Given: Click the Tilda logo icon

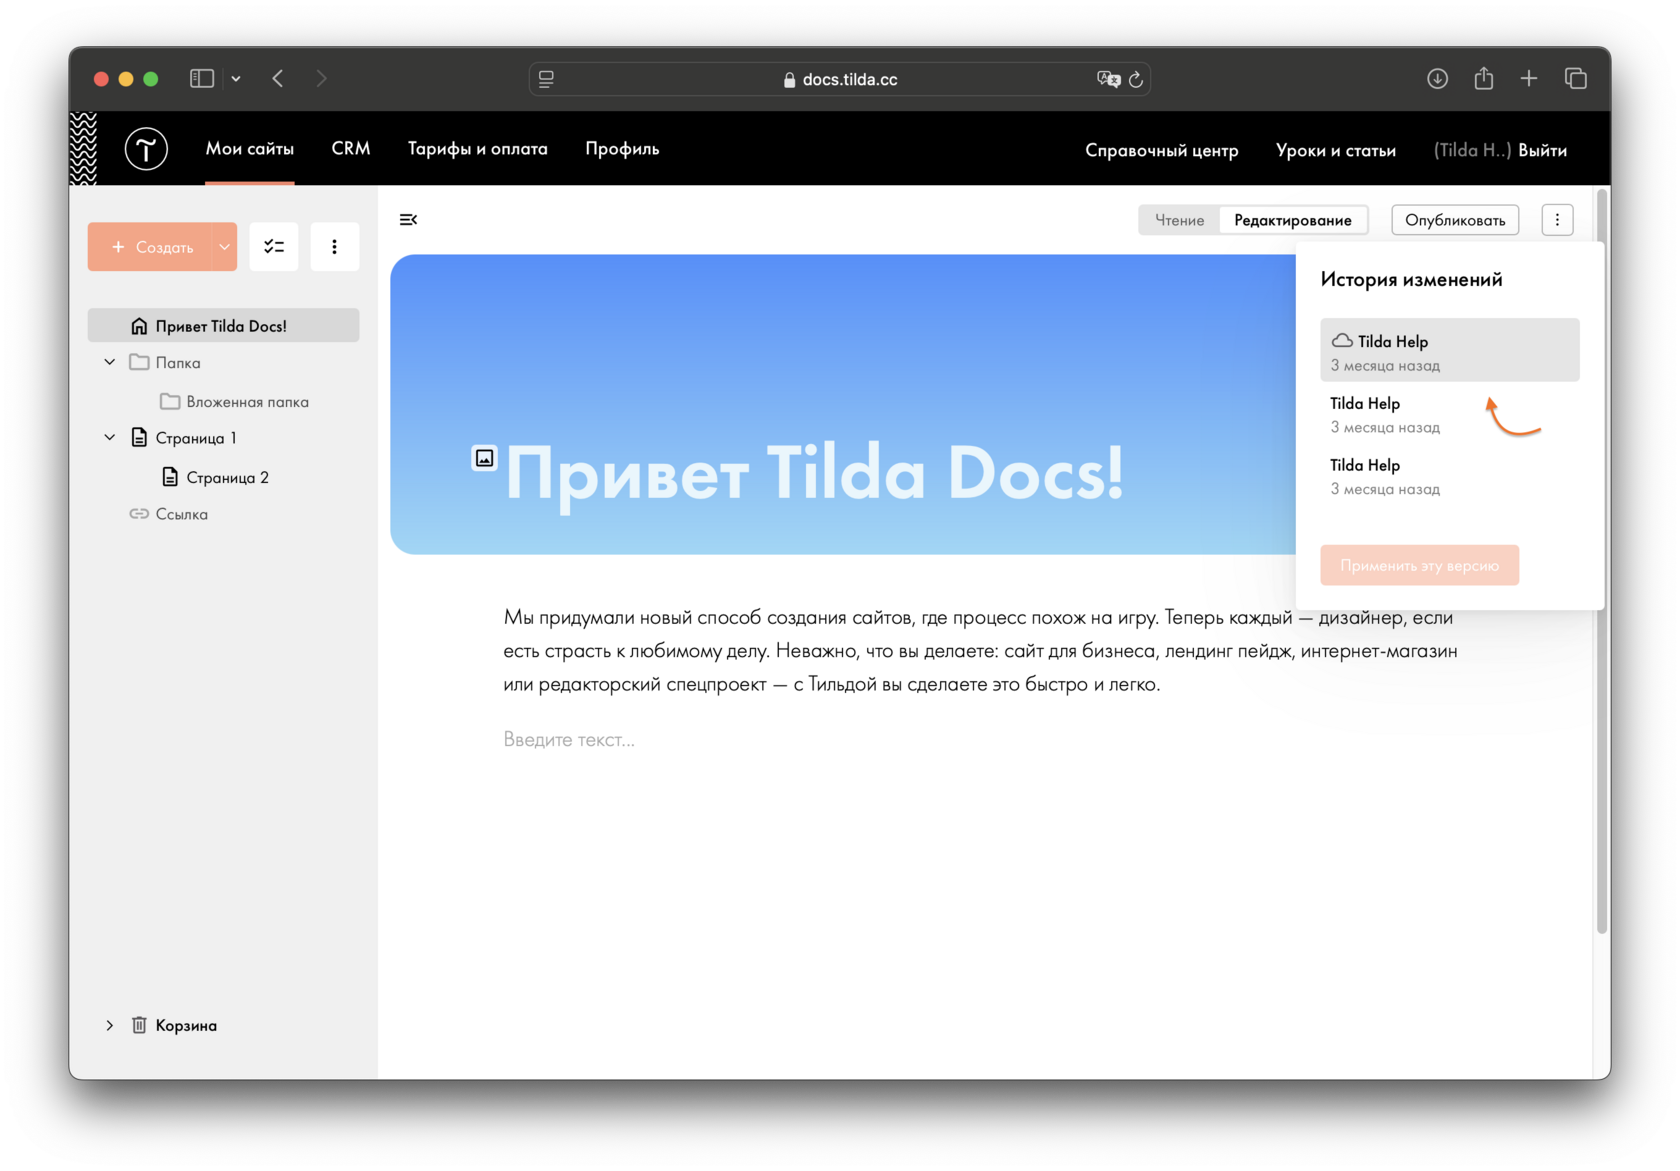Looking at the screenshot, I should point(146,149).
